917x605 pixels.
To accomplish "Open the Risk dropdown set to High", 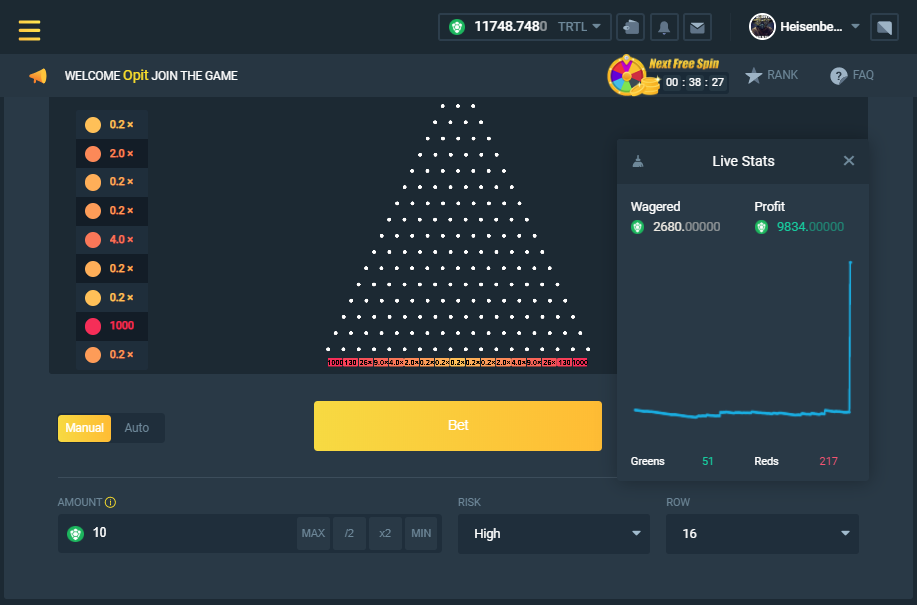I will 553,534.
